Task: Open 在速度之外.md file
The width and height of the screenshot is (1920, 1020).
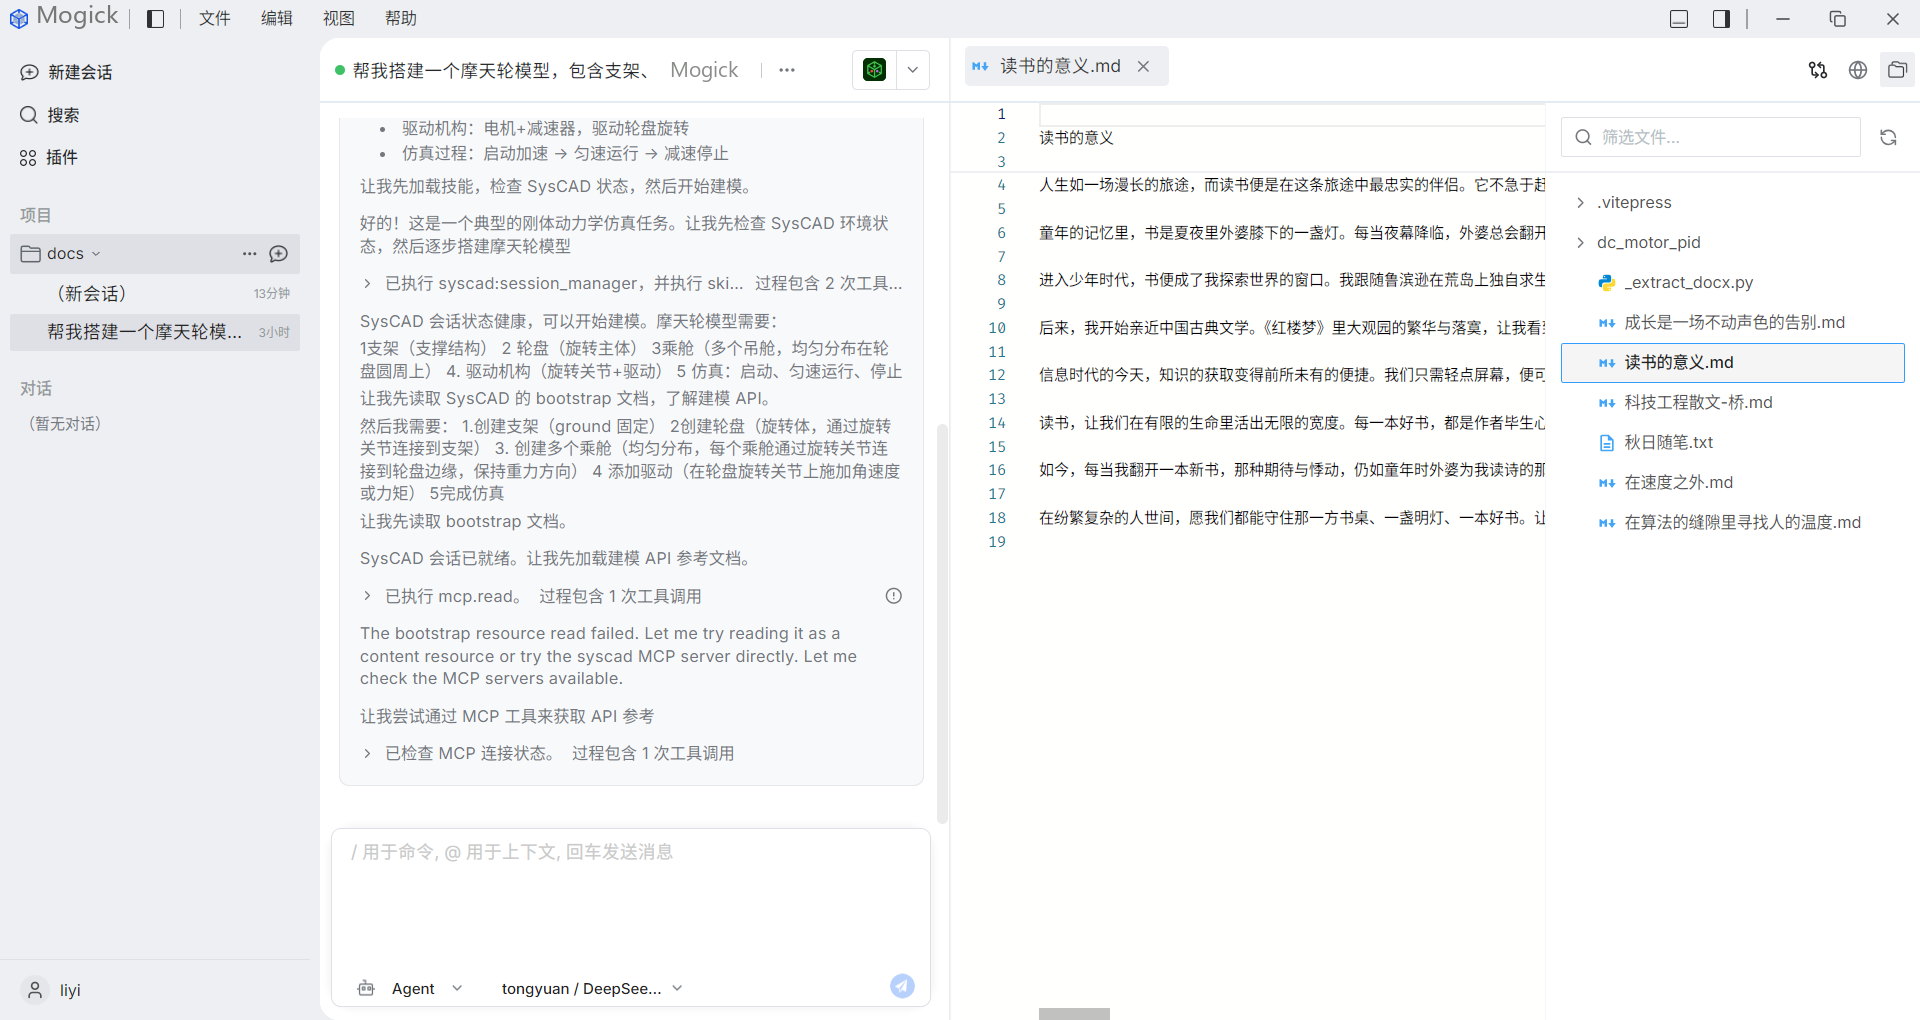Action: pyautogui.click(x=1732, y=482)
